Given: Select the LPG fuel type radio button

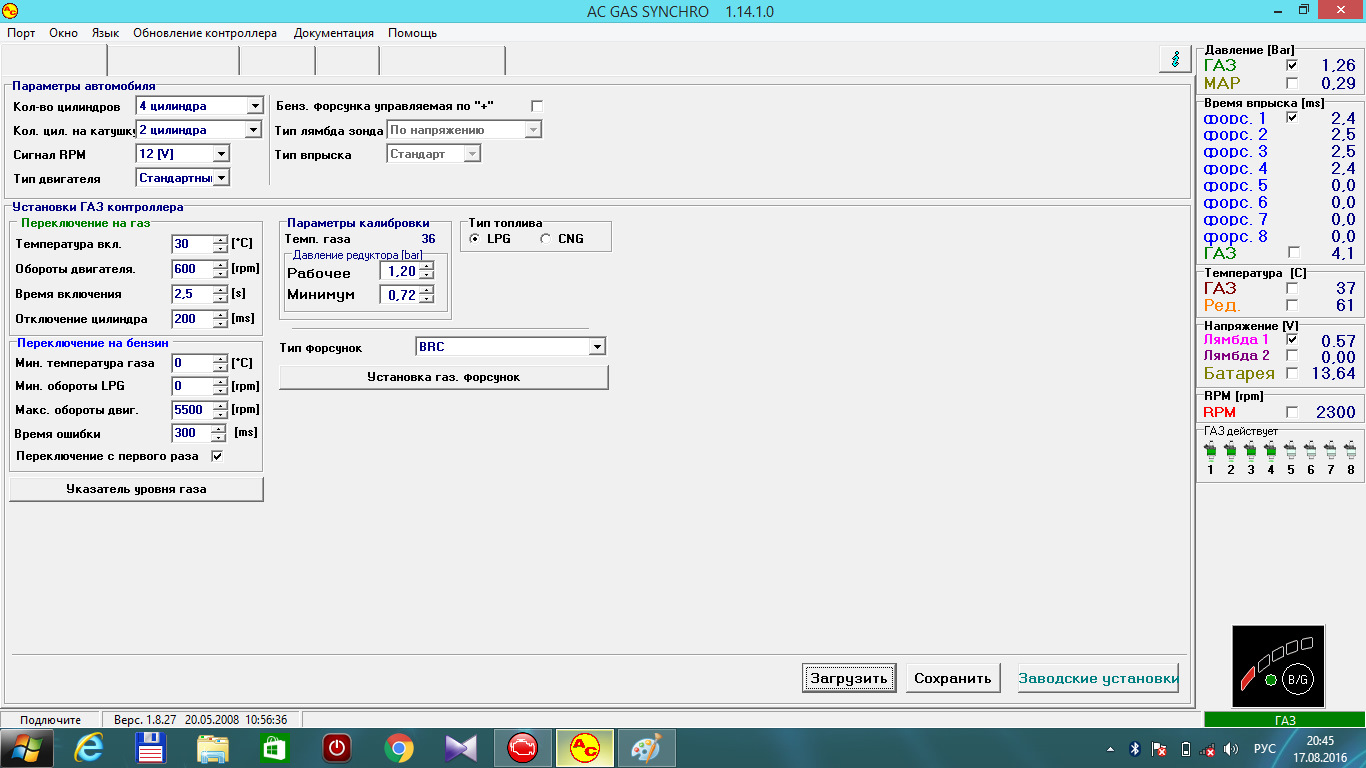Looking at the screenshot, I should [x=474, y=239].
